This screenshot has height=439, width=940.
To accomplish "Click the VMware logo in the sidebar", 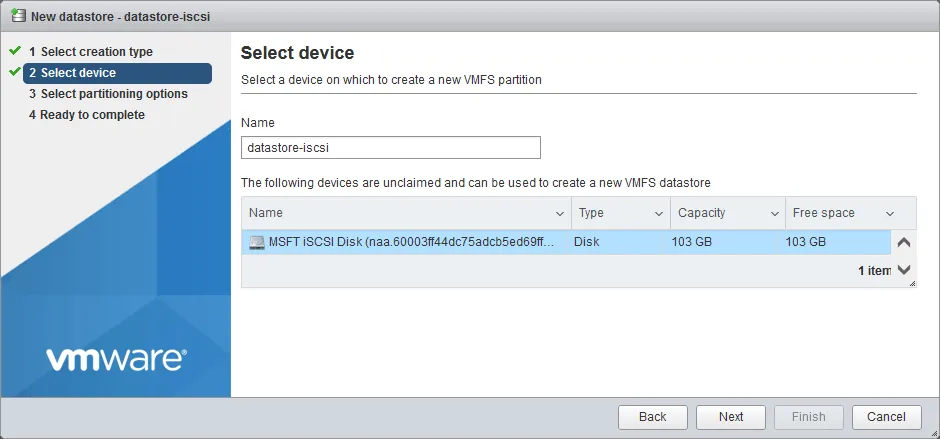I will [x=115, y=358].
